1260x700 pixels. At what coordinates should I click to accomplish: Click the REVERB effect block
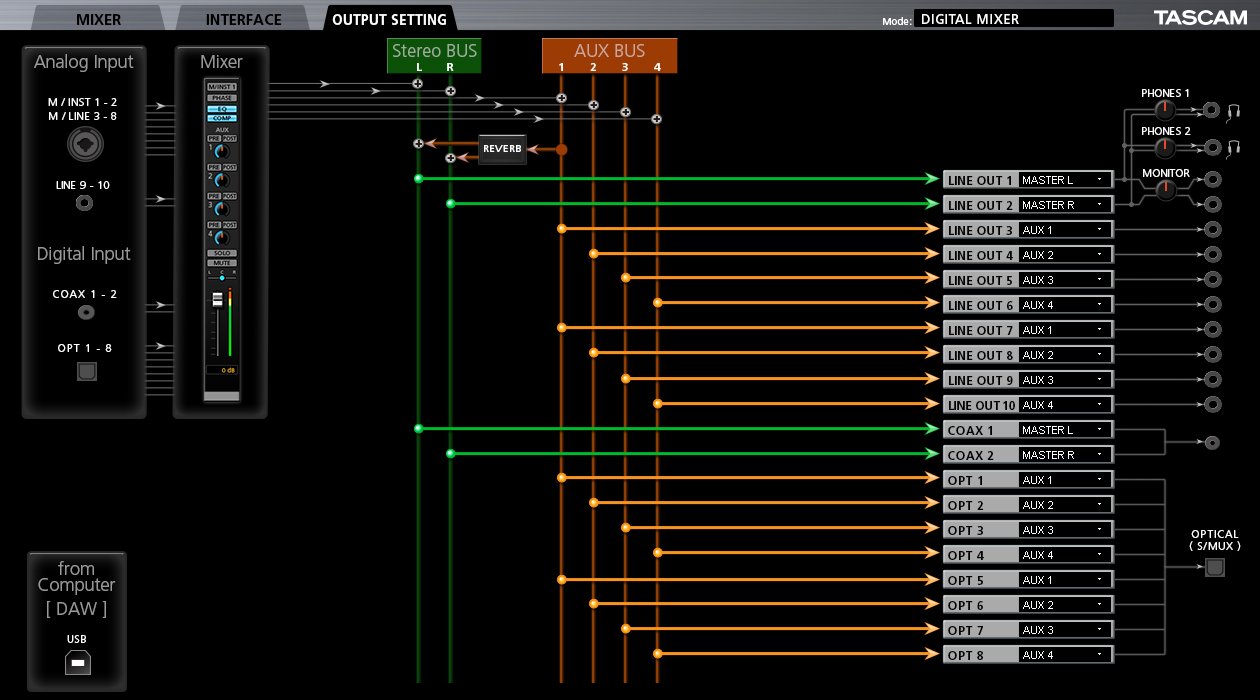502,149
